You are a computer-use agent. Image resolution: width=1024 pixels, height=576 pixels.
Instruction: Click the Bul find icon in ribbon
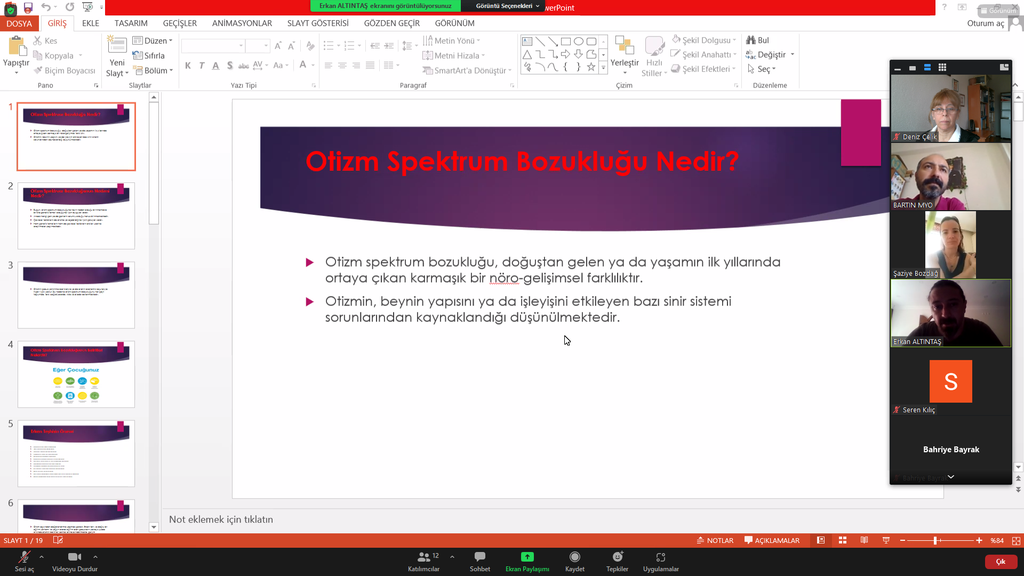pyautogui.click(x=757, y=41)
